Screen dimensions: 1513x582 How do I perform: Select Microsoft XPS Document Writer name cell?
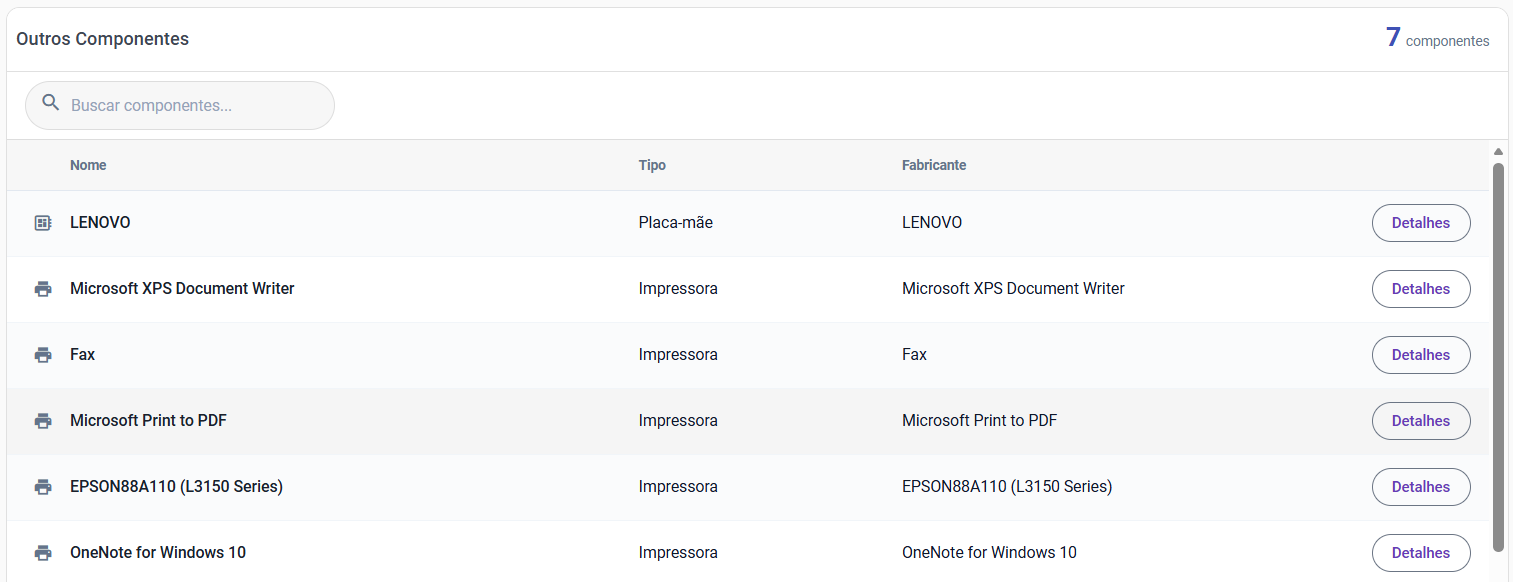tap(182, 289)
